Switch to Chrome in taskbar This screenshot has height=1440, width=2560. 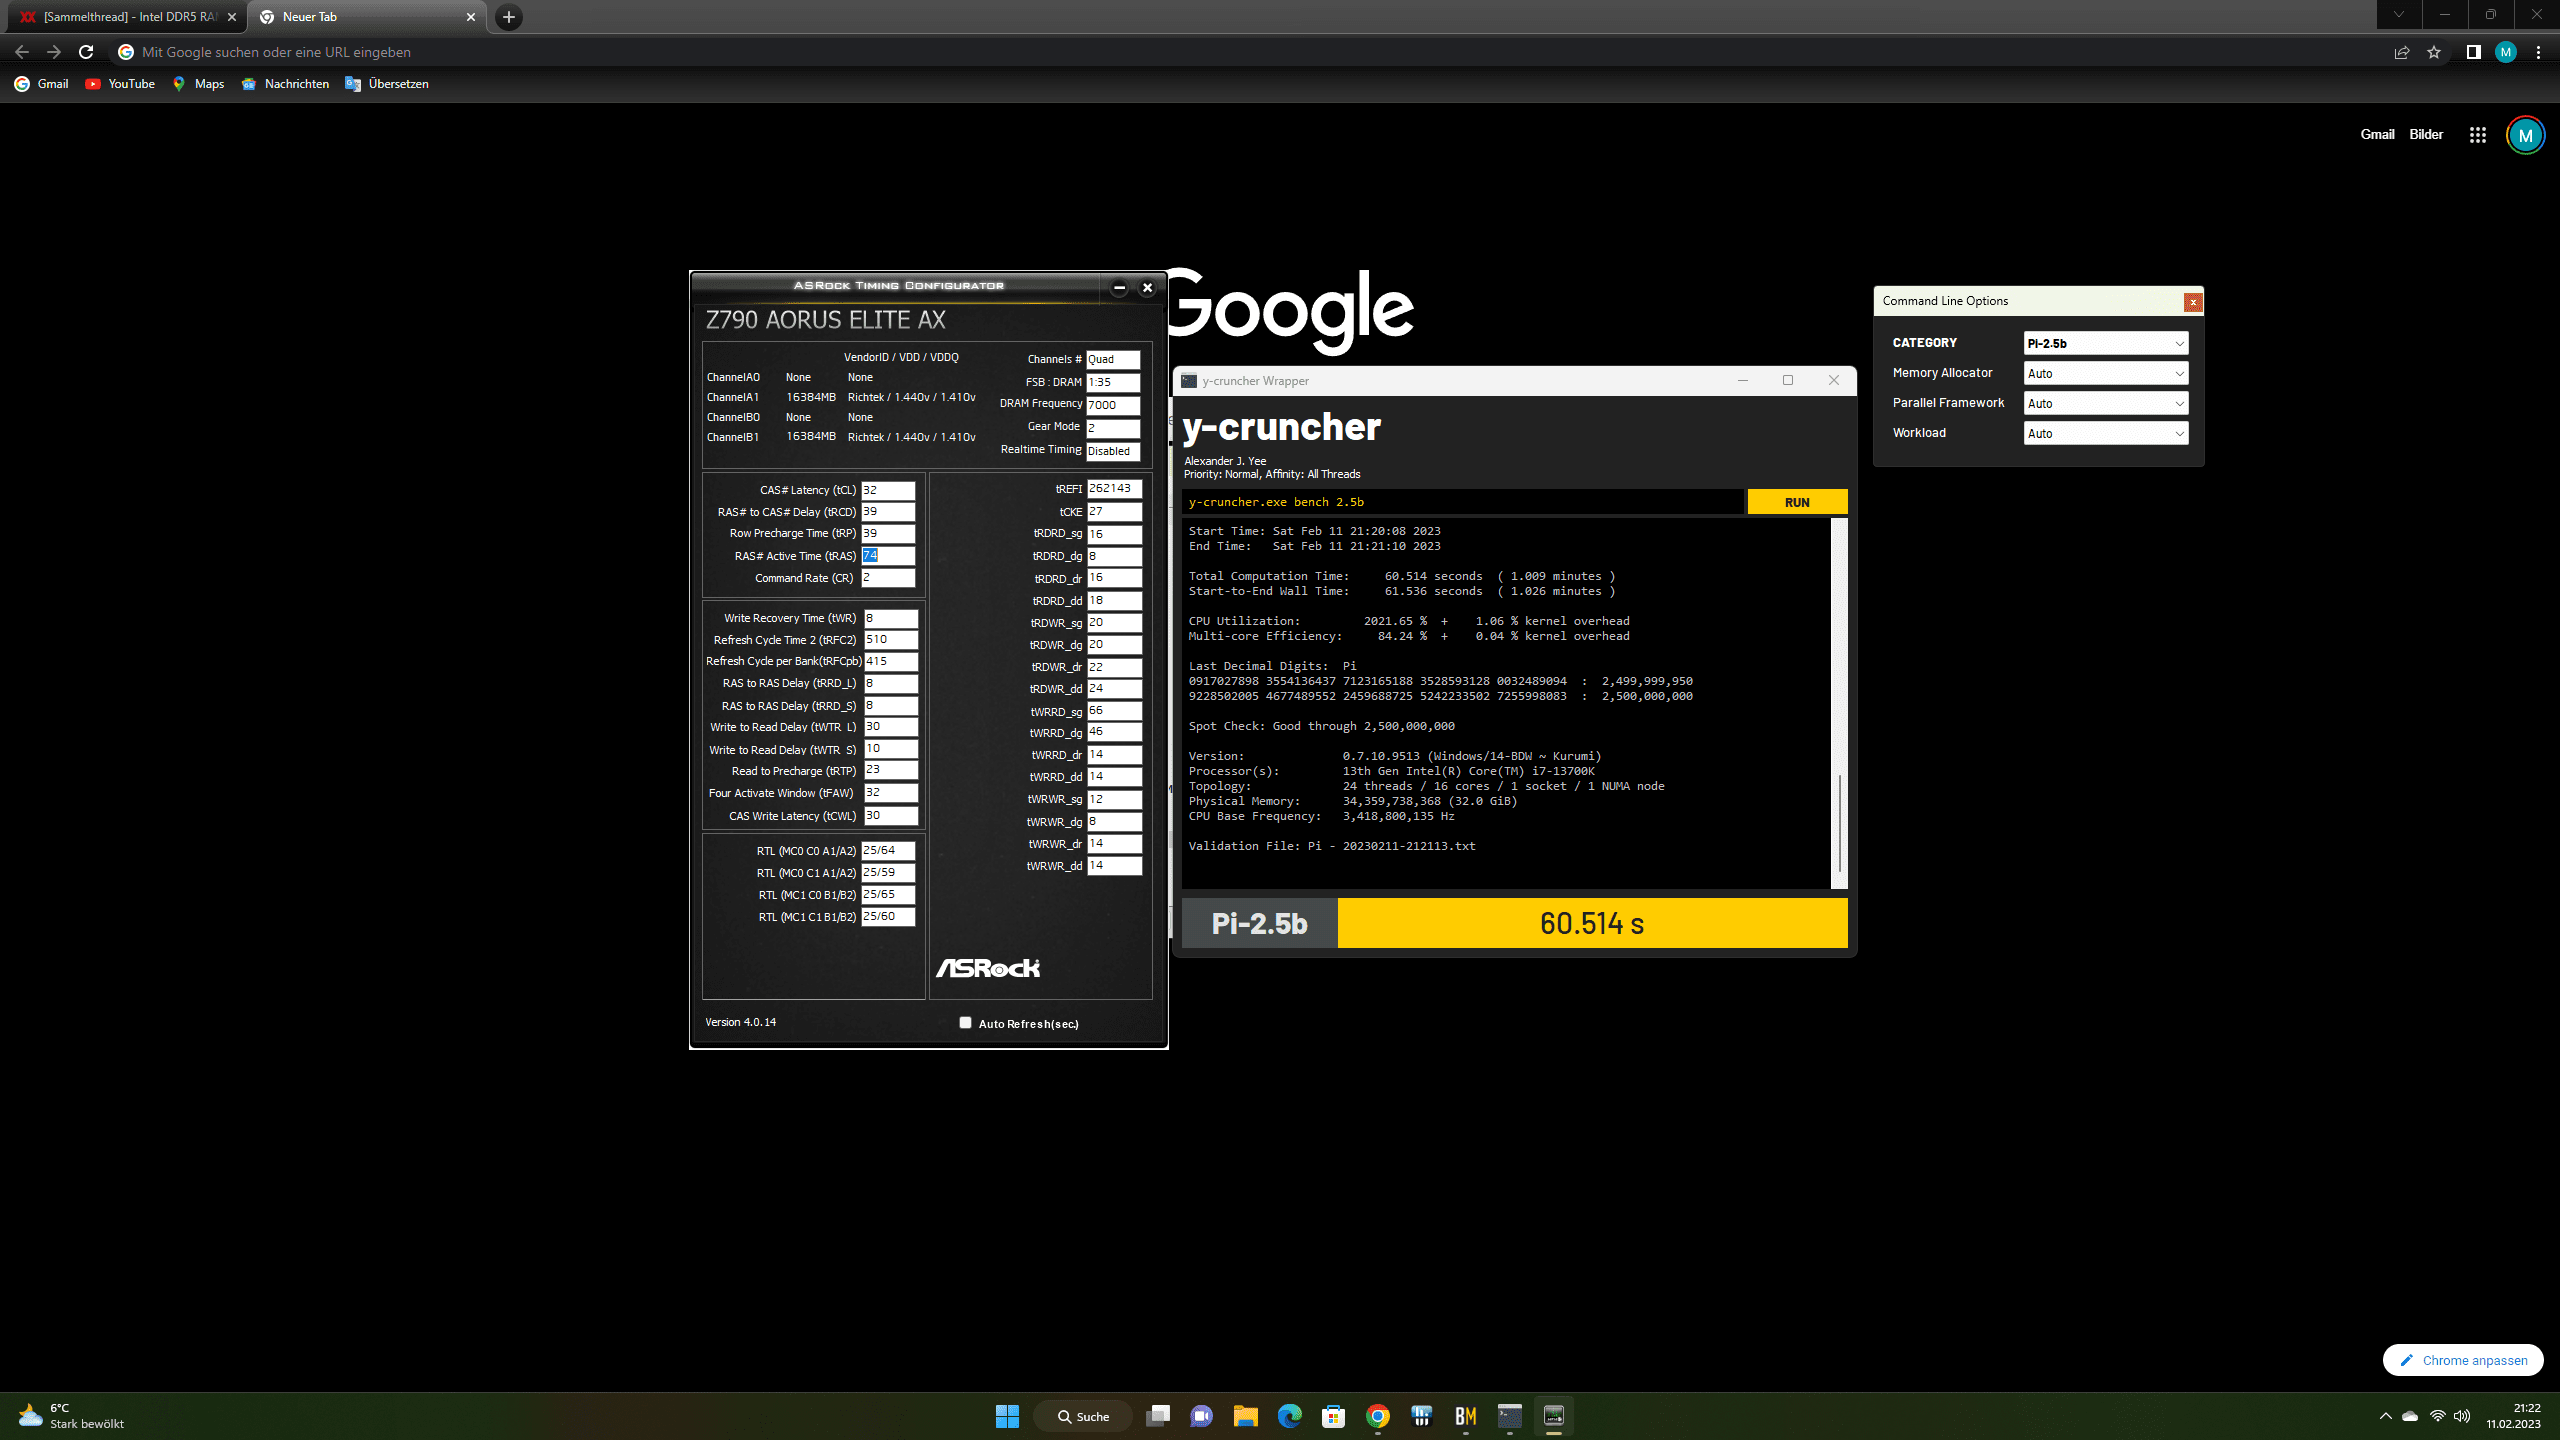[1377, 1416]
